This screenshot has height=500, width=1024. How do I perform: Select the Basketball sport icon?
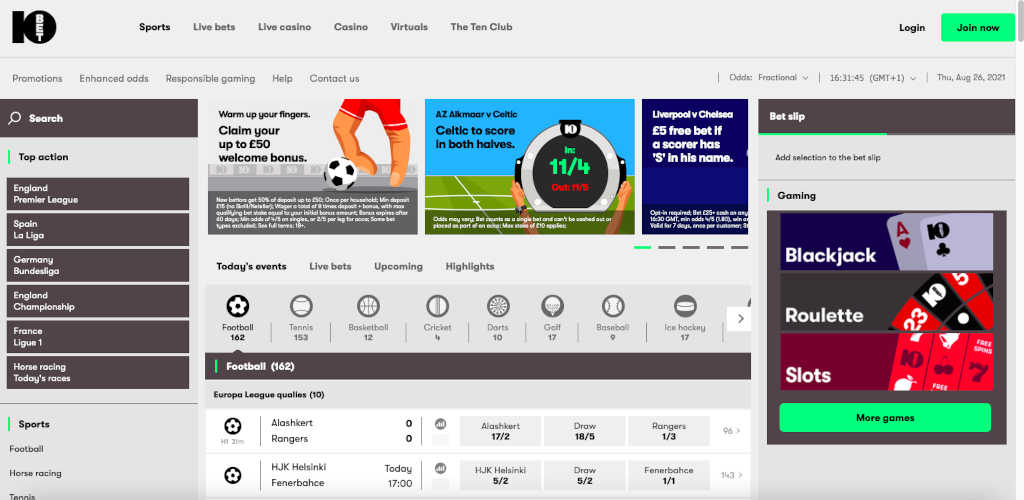pyautogui.click(x=368, y=305)
